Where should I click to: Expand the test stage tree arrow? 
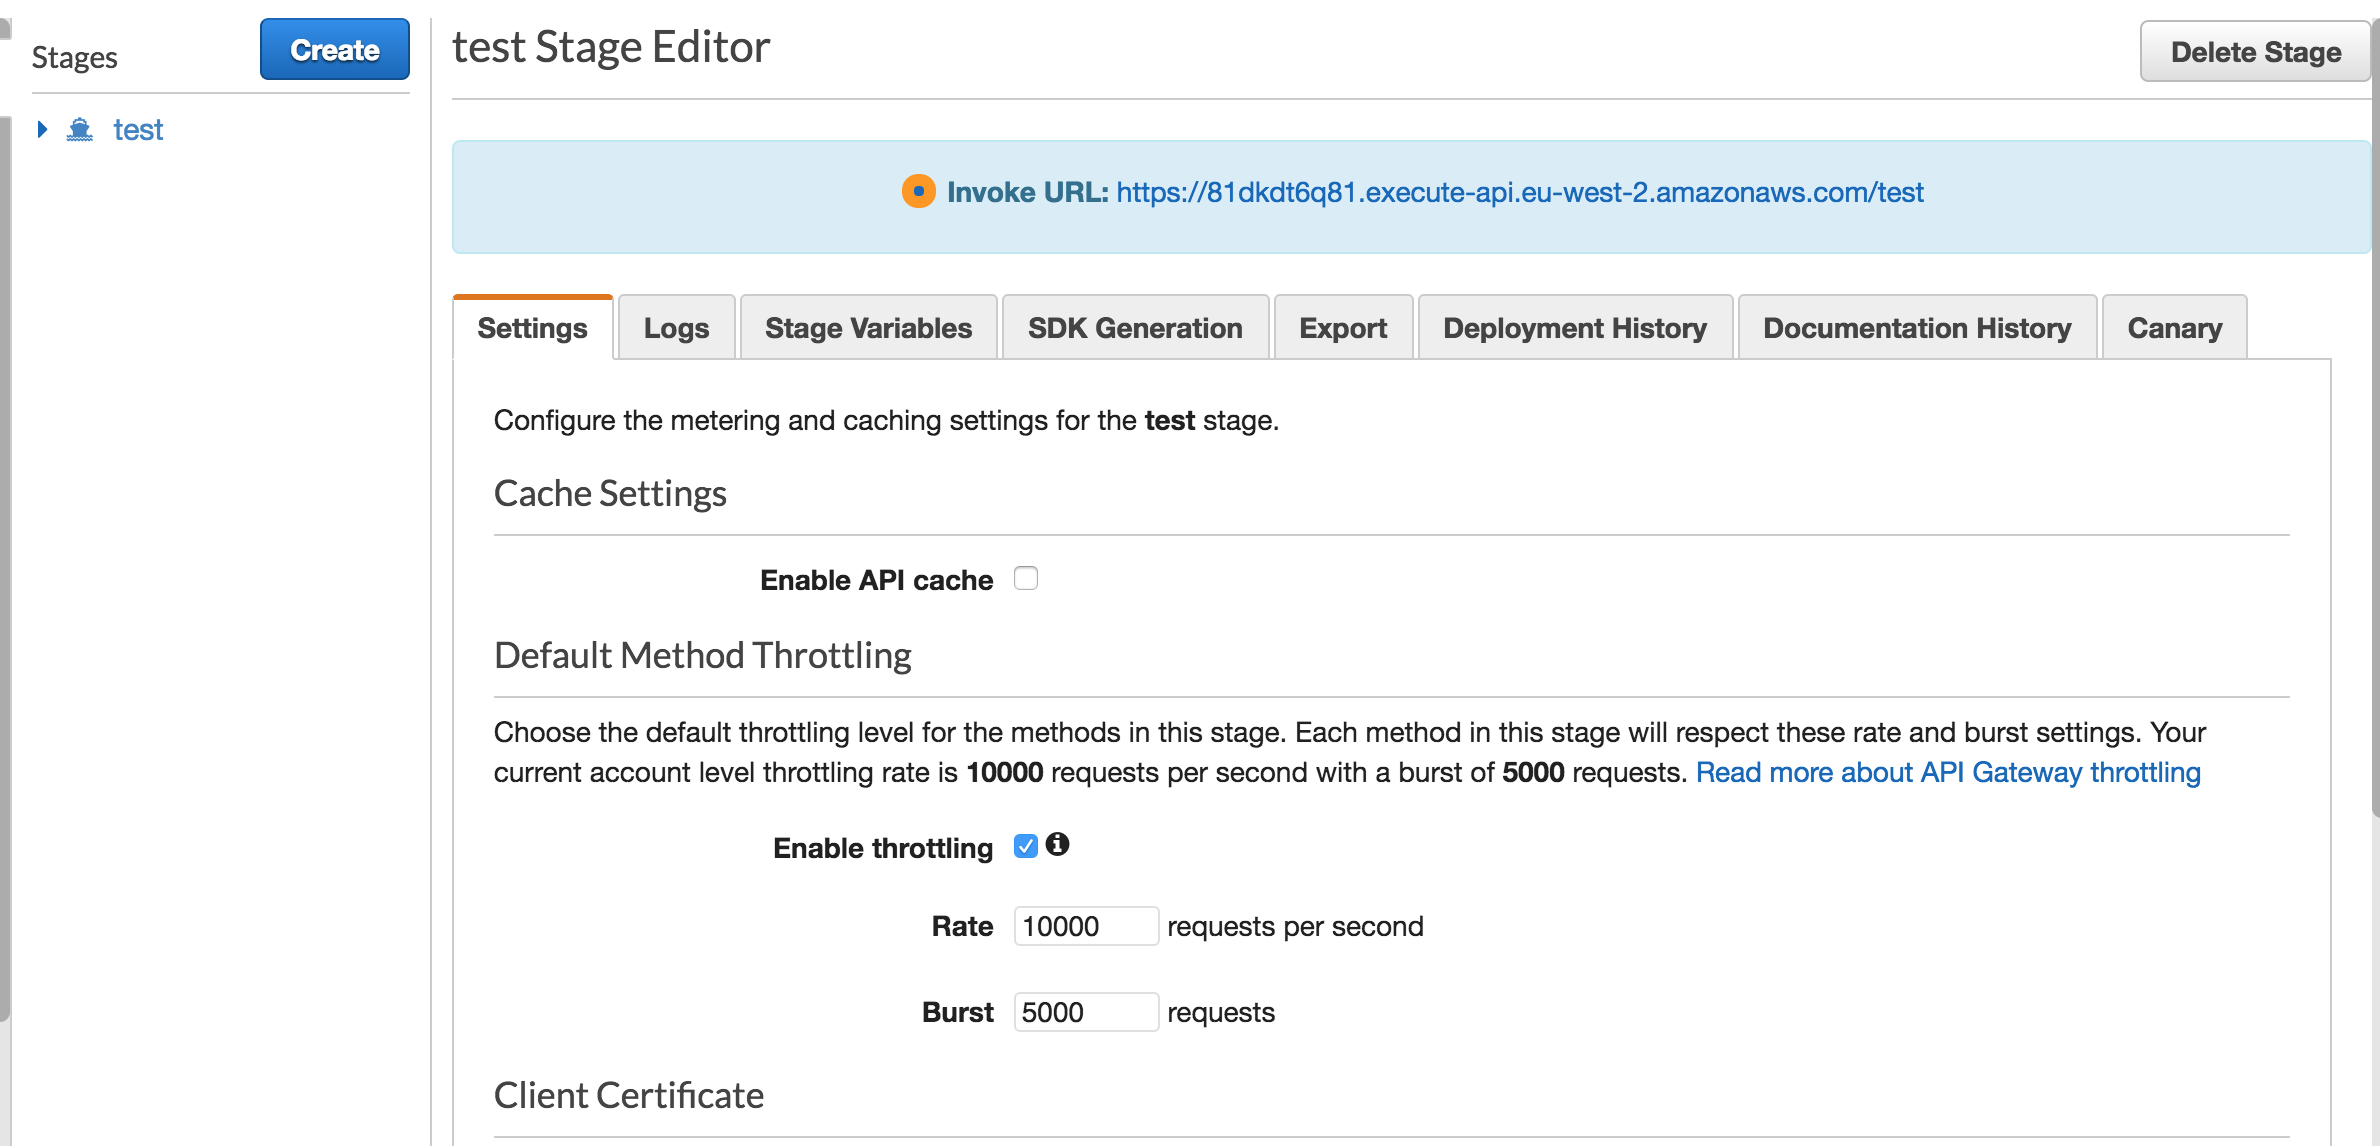(42, 129)
